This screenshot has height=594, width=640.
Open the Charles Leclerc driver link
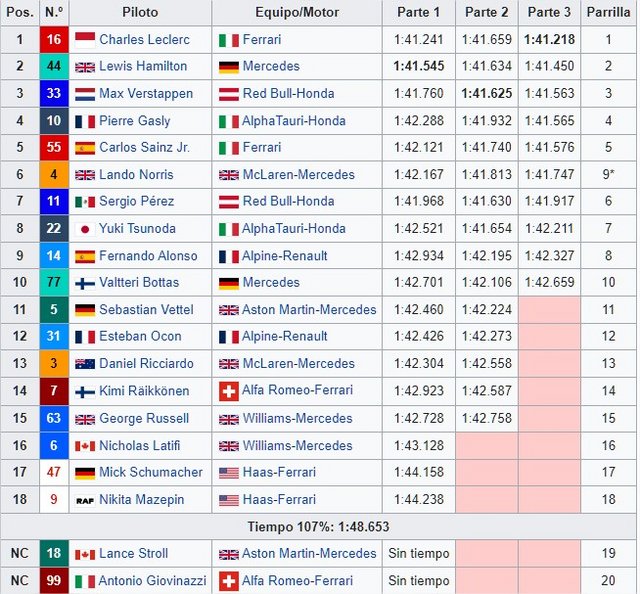pos(144,40)
